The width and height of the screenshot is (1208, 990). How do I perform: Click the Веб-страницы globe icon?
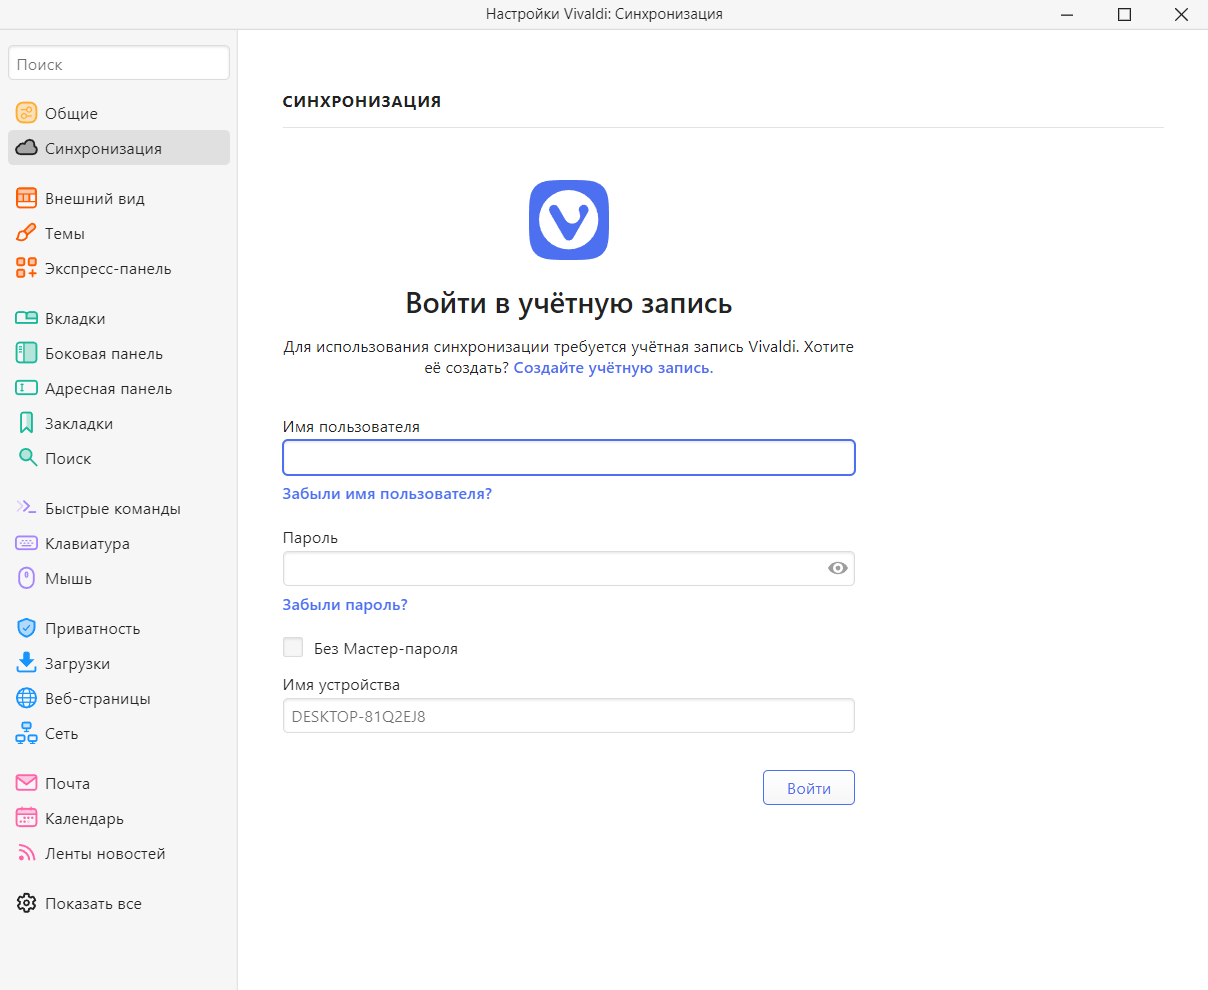26,698
